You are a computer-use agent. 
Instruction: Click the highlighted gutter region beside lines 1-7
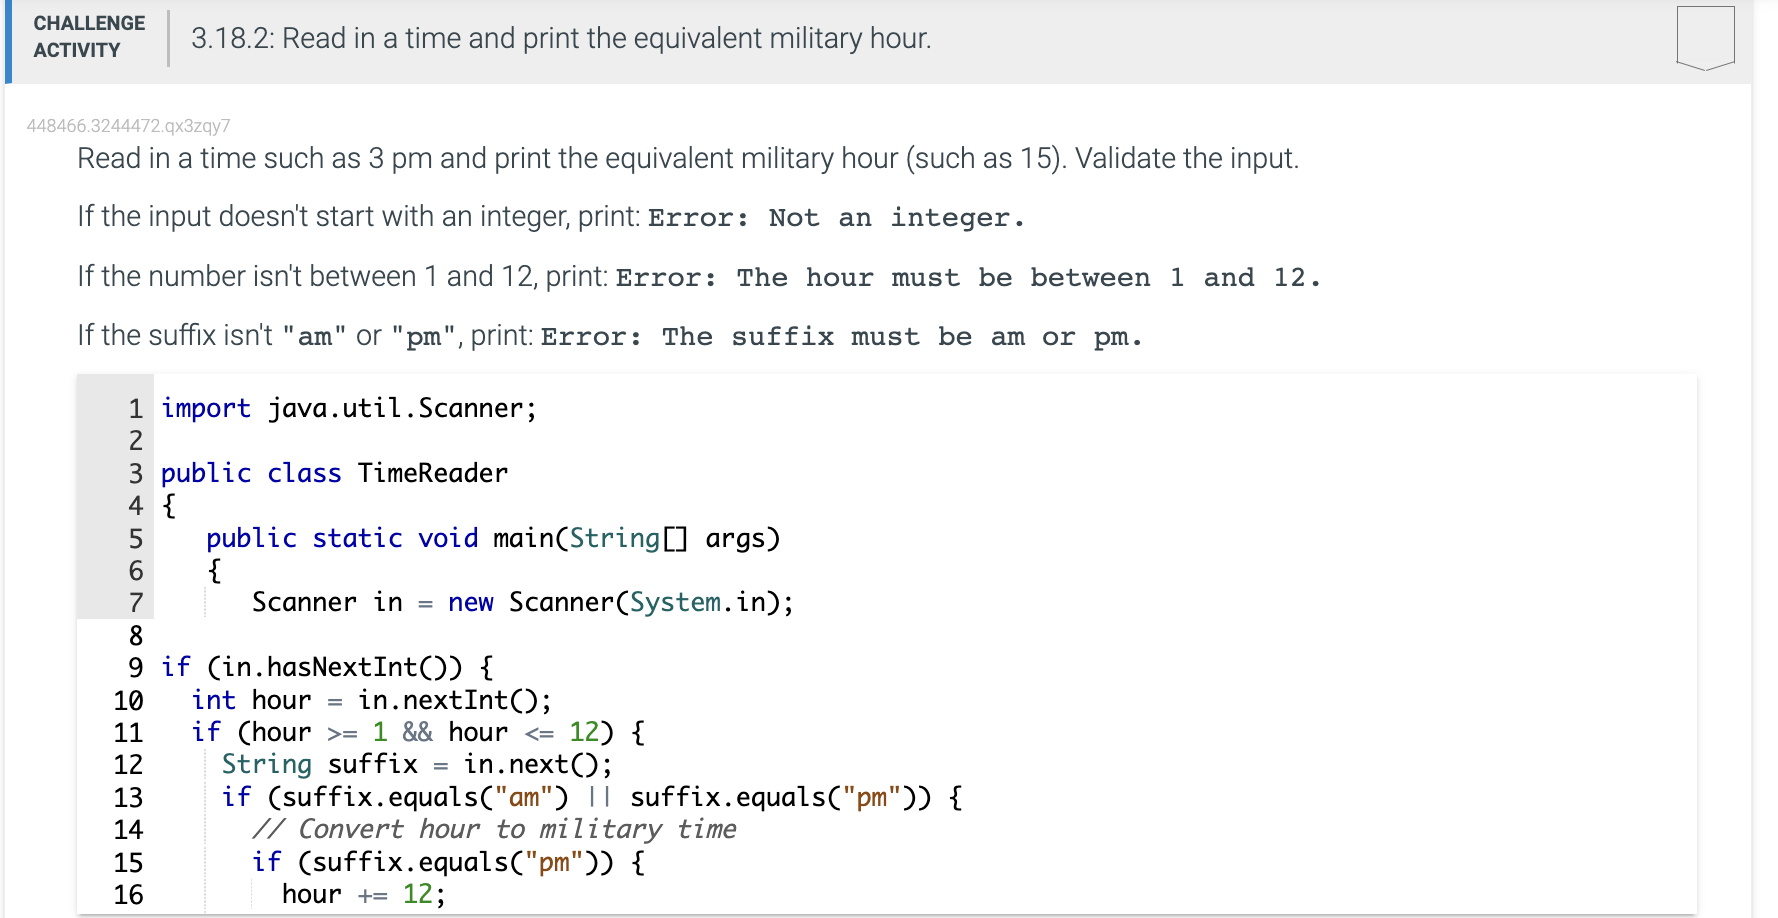tap(113, 500)
